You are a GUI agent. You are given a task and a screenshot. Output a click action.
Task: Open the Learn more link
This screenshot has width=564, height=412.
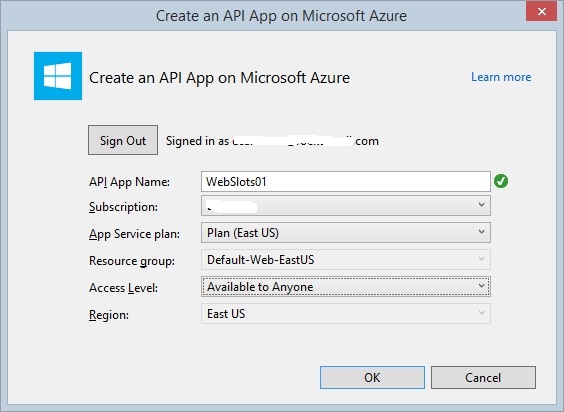tap(501, 77)
